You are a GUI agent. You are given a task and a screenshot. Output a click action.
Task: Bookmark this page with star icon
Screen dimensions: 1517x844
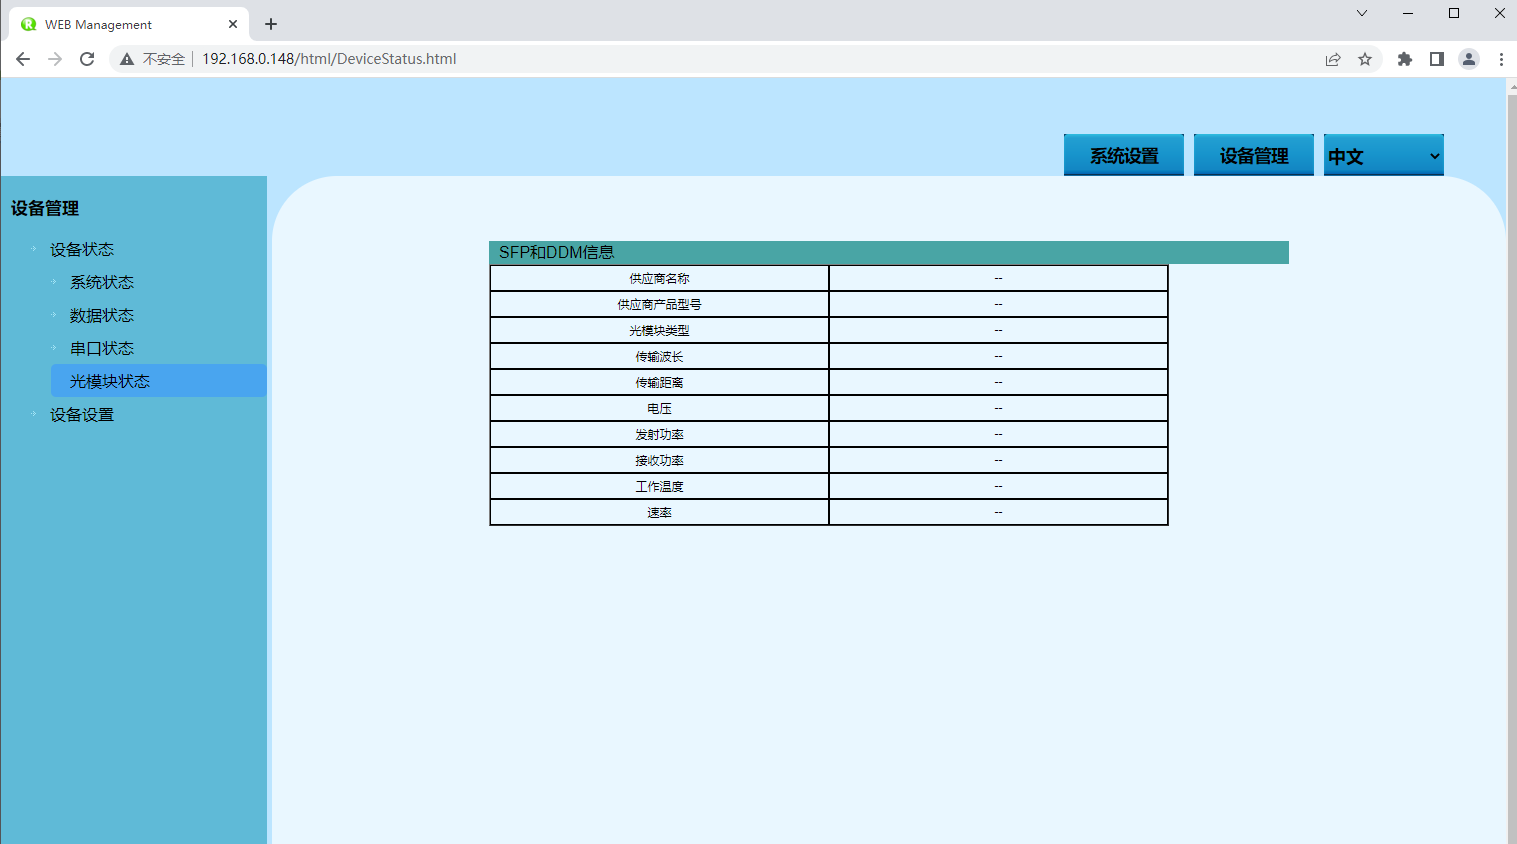(x=1365, y=59)
